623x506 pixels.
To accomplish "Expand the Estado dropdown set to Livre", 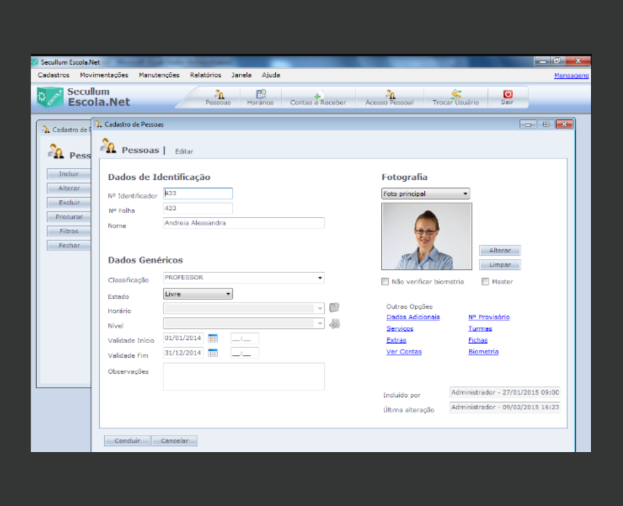I will 198,294.
